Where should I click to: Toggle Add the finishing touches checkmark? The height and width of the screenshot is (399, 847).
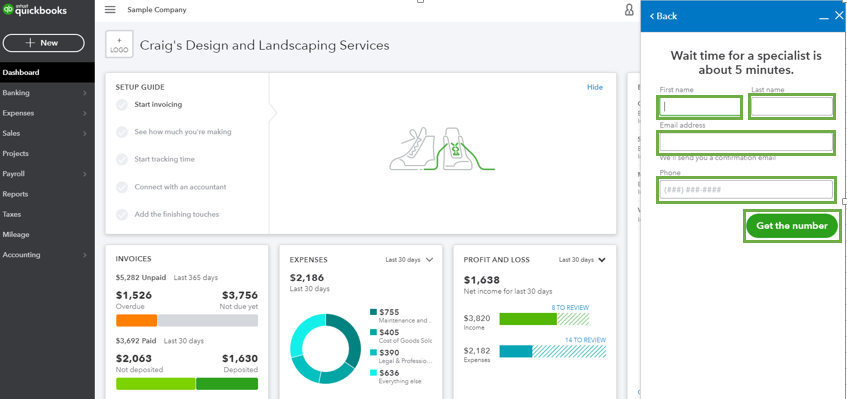point(122,214)
